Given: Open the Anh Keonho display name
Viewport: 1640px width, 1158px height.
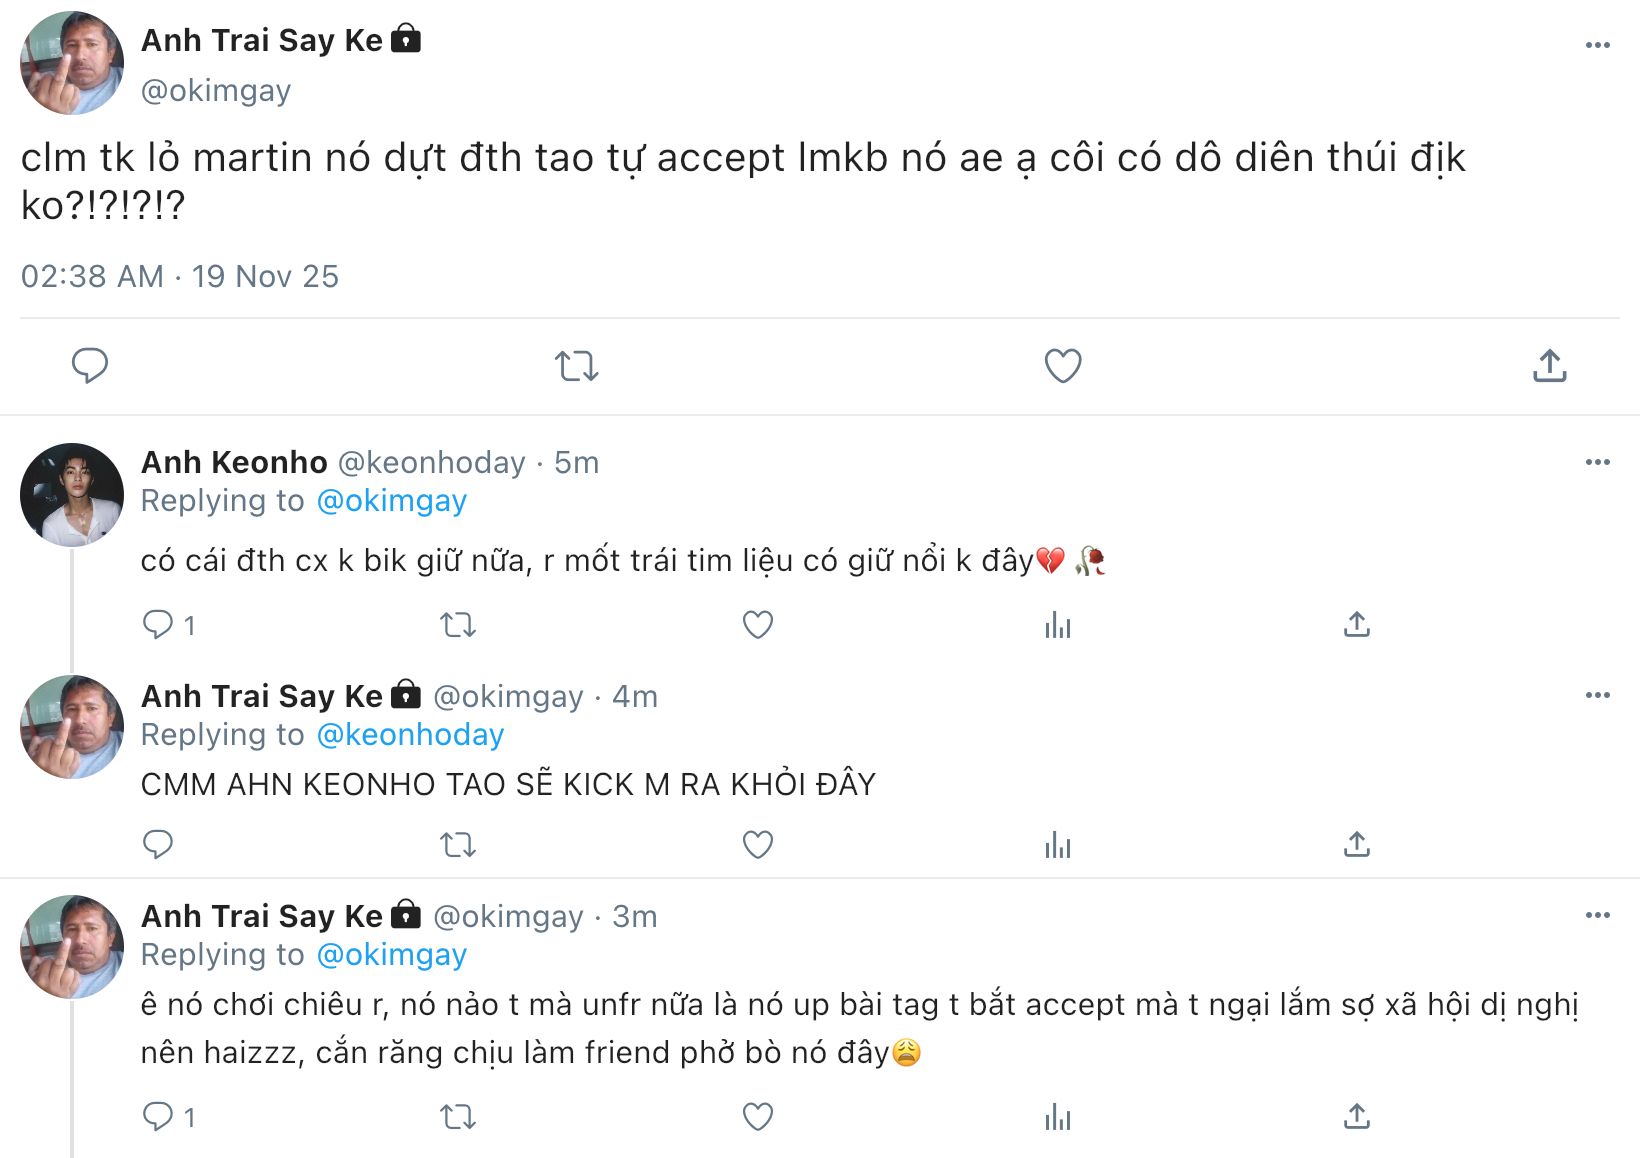Looking at the screenshot, I should [234, 462].
